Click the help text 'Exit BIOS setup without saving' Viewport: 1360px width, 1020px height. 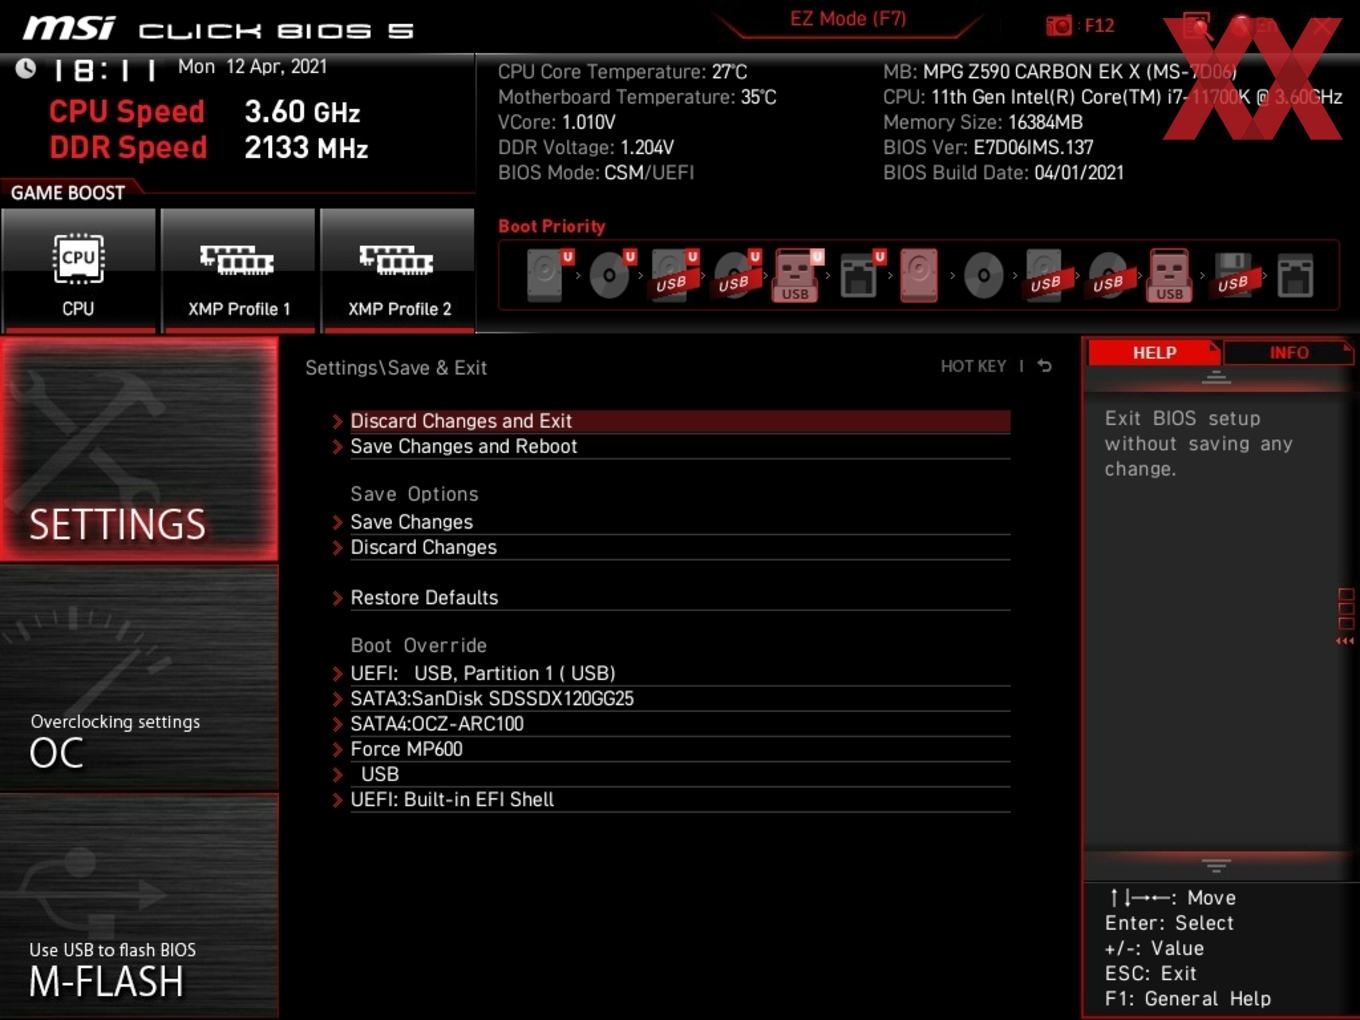pyautogui.click(x=1198, y=443)
